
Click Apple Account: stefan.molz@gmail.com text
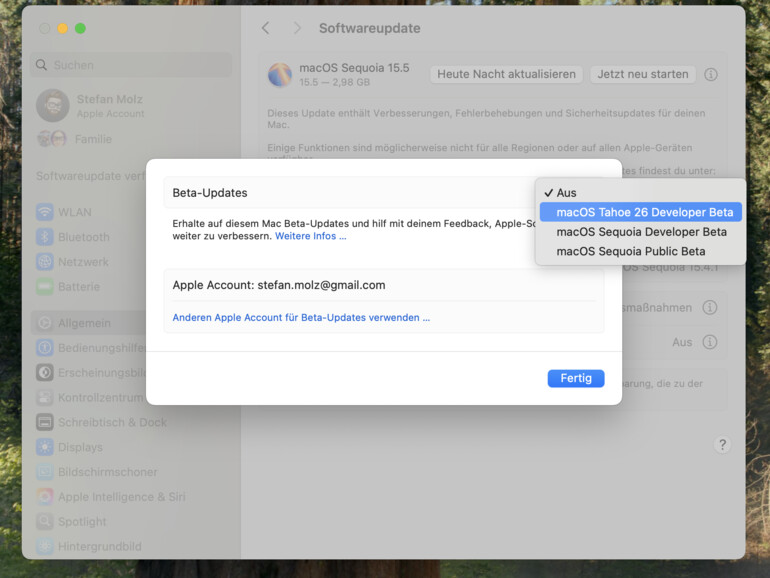tap(279, 285)
